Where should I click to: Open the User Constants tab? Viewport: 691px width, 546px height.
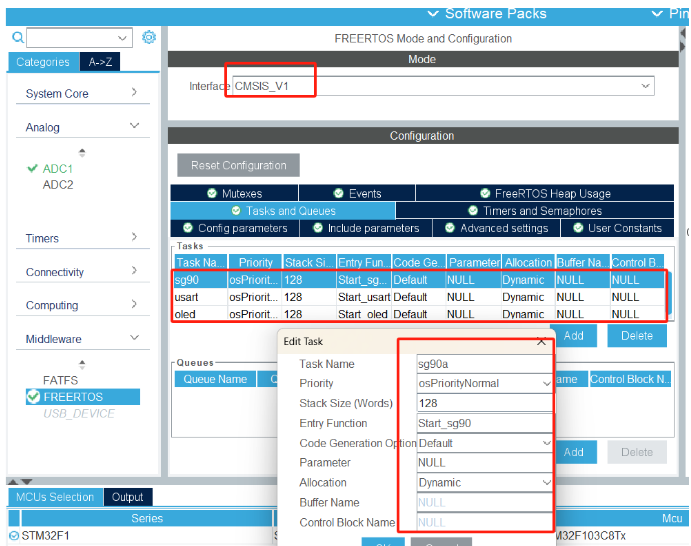[617, 228]
